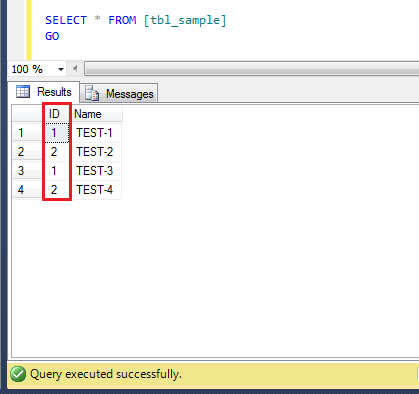Select row 3 via row header

[27, 171]
